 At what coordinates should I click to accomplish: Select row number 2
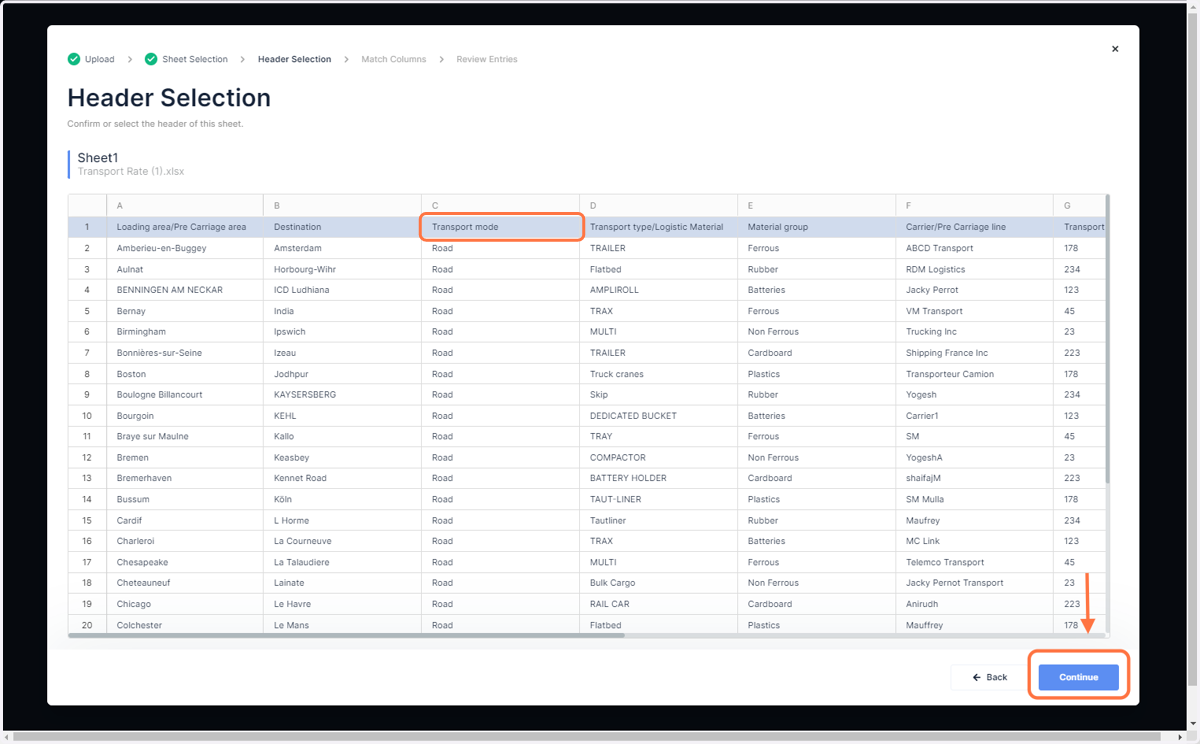[x=87, y=248]
